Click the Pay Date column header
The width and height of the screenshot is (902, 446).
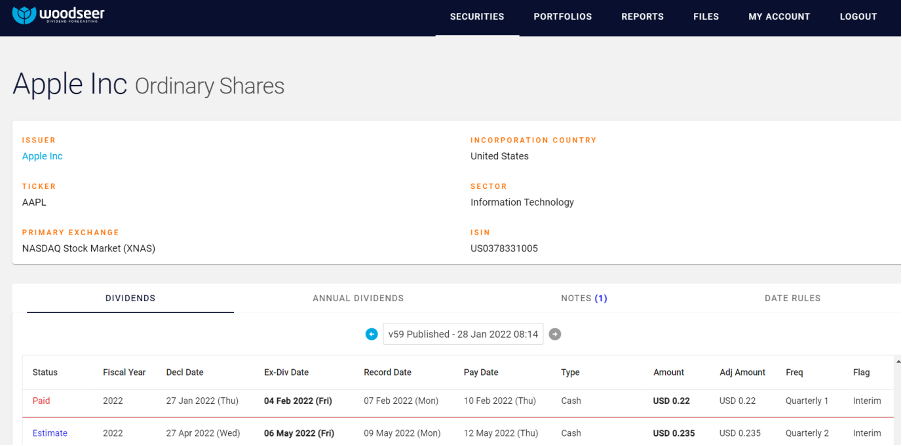click(481, 372)
